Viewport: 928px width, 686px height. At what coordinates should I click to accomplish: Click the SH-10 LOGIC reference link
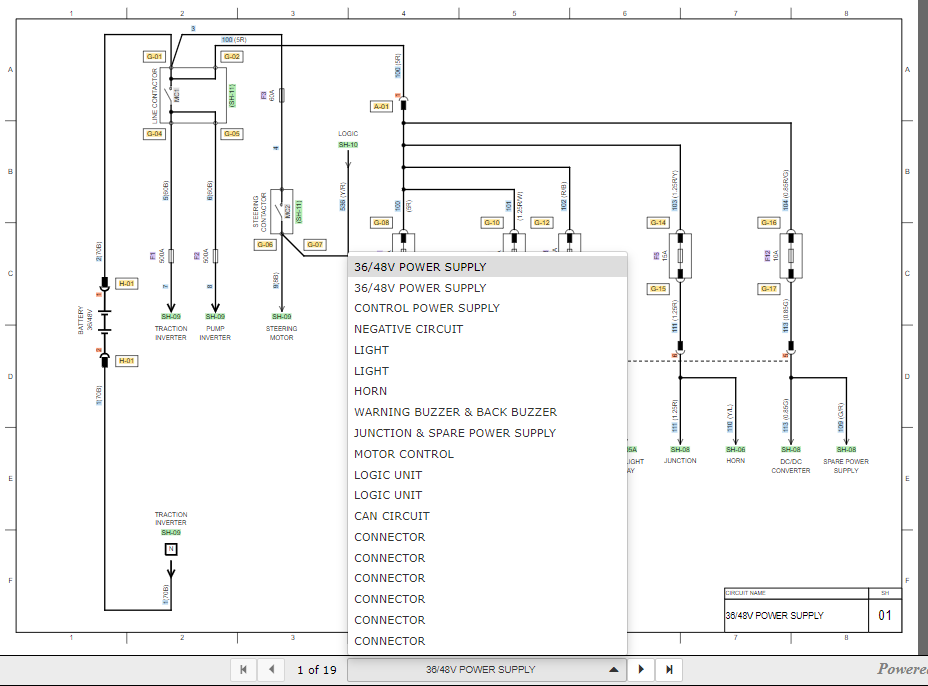pyautogui.click(x=347, y=144)
